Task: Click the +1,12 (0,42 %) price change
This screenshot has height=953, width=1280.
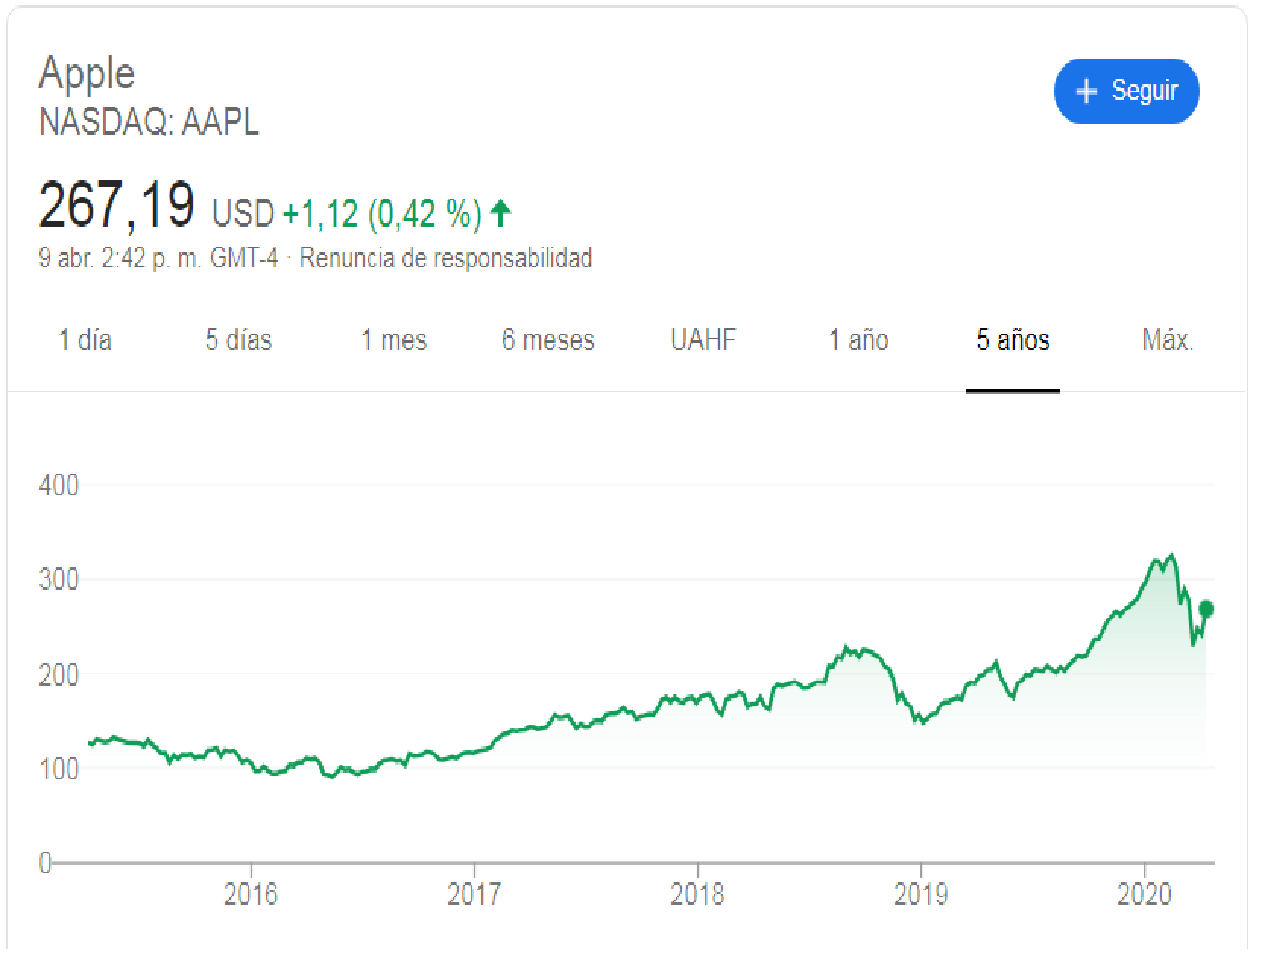Action: pyautogui.click(x=382, y=213)
